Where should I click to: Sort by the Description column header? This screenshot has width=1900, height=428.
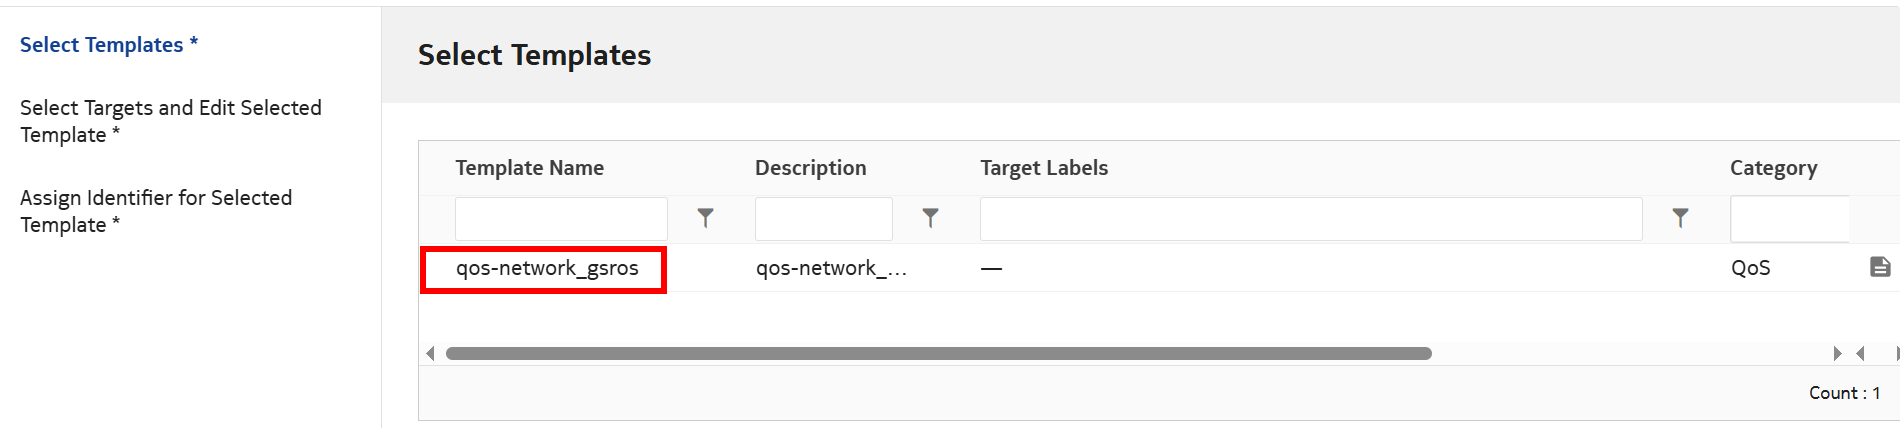click(x=810, y=168)
